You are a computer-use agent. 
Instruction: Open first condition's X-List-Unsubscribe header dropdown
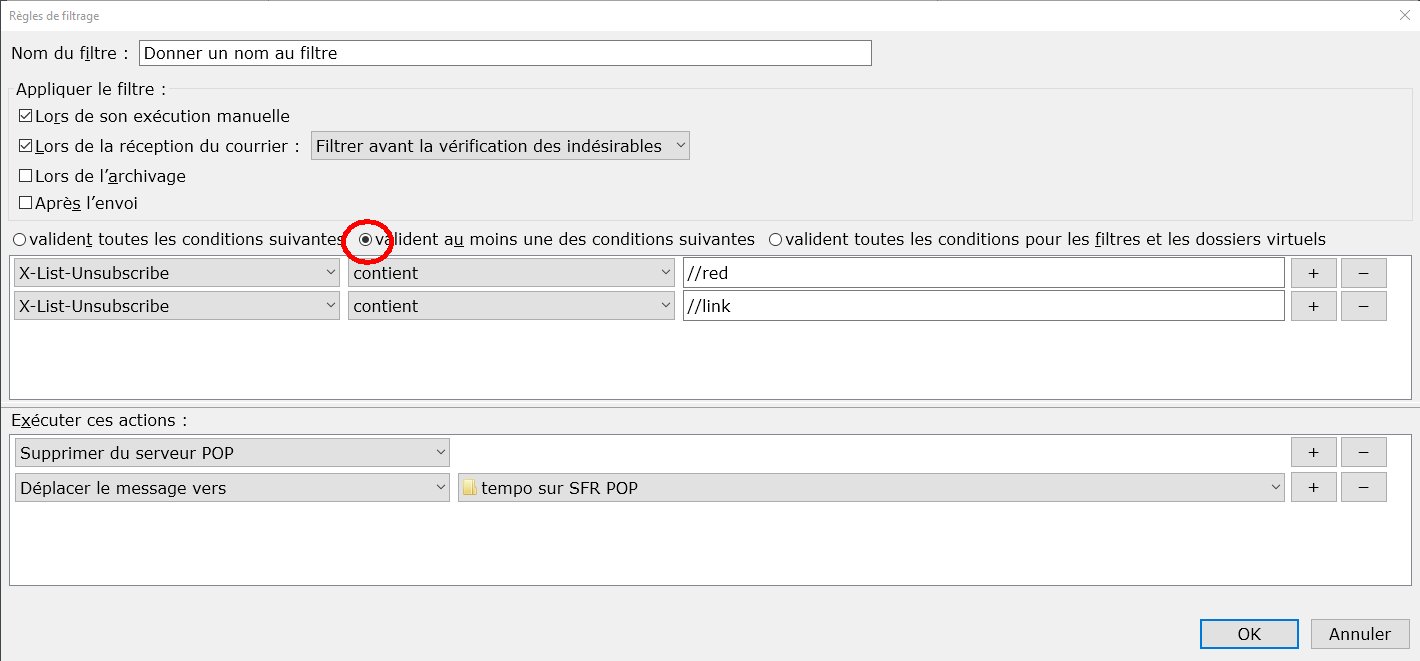click(177, 273)
